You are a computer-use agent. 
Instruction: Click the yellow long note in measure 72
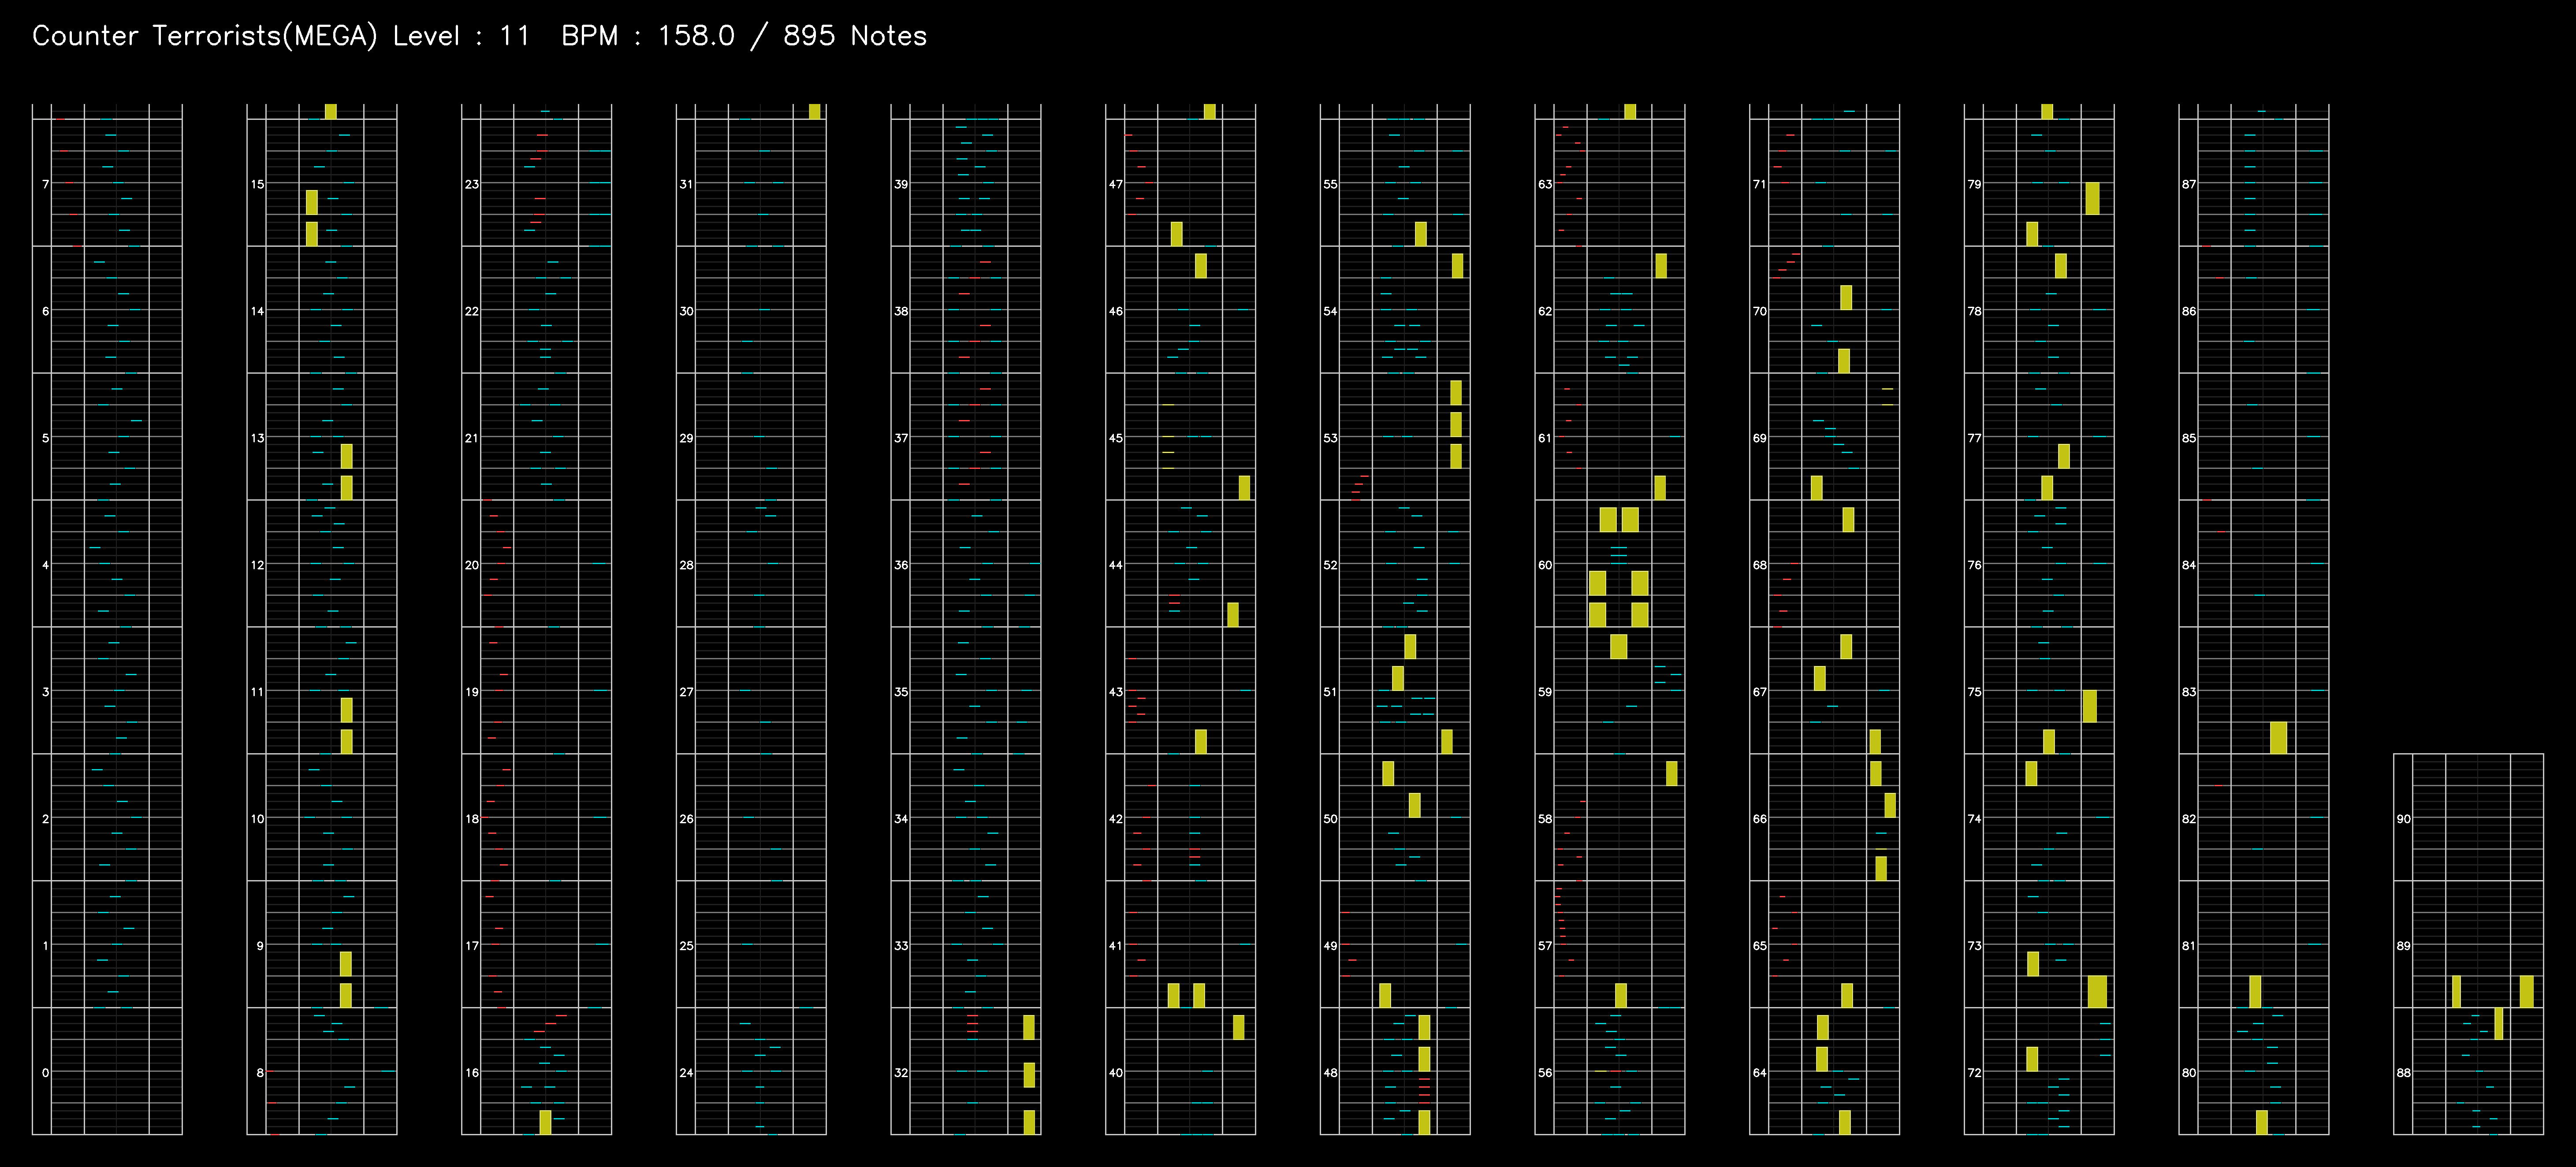click(2032, 1059)
